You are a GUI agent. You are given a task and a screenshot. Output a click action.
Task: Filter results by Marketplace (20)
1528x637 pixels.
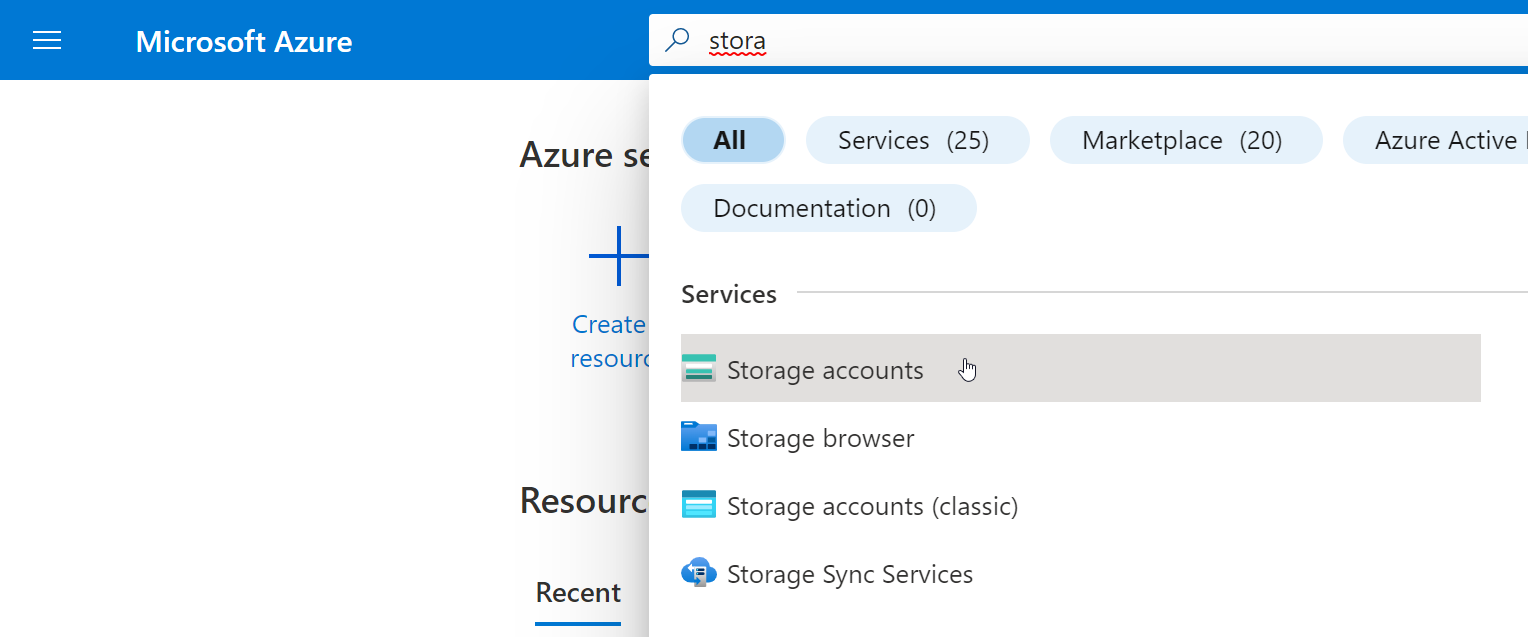(x=1186, y=140)
